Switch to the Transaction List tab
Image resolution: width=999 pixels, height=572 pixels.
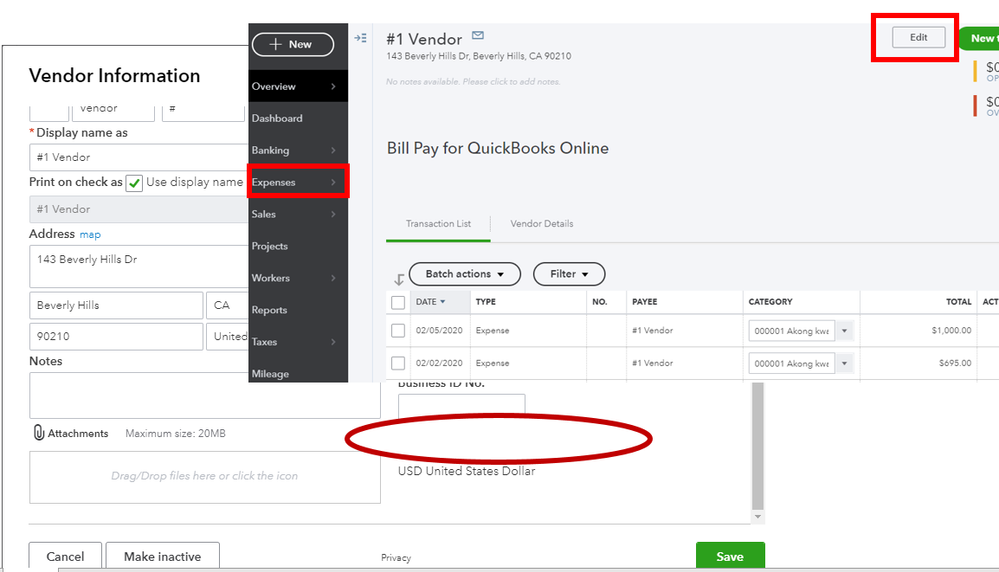(438, 224)
